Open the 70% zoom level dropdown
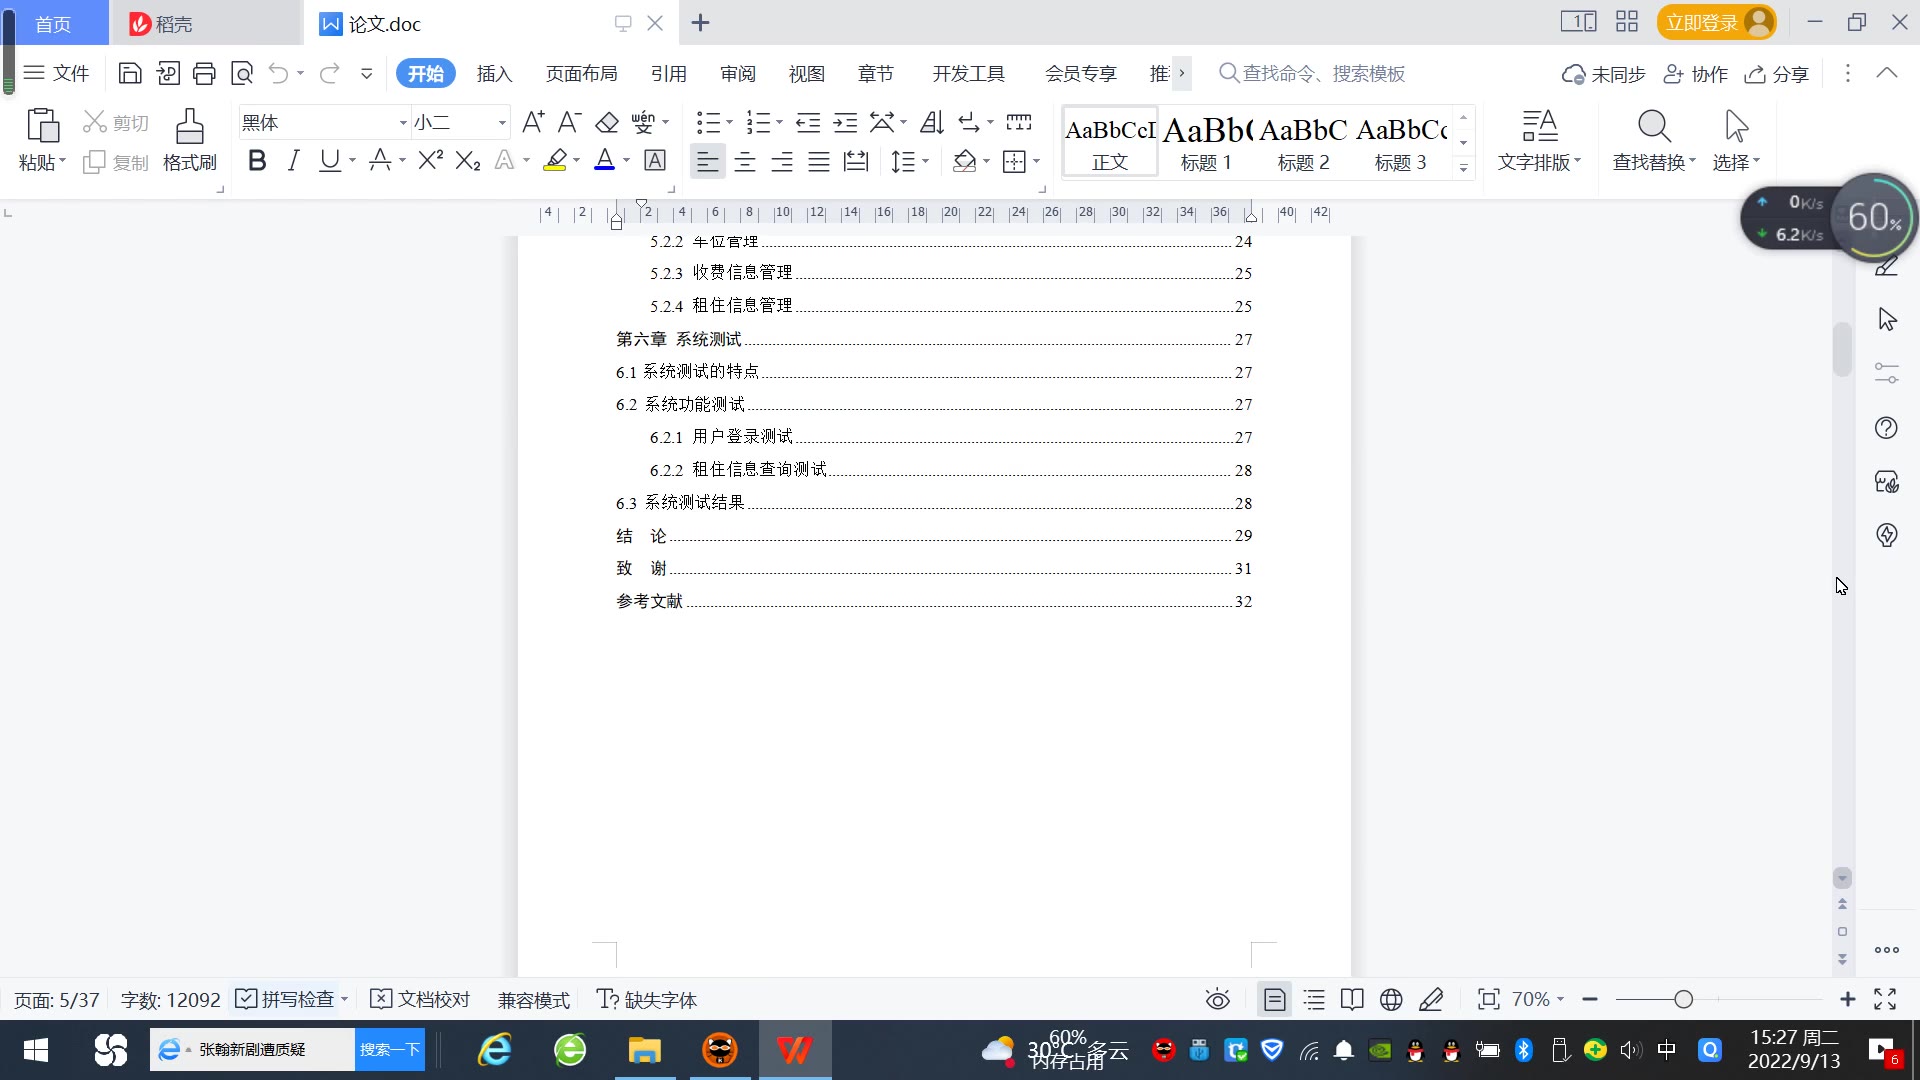The width and height of the screenshot is (1920, 1080). [x=1538, y=999]
